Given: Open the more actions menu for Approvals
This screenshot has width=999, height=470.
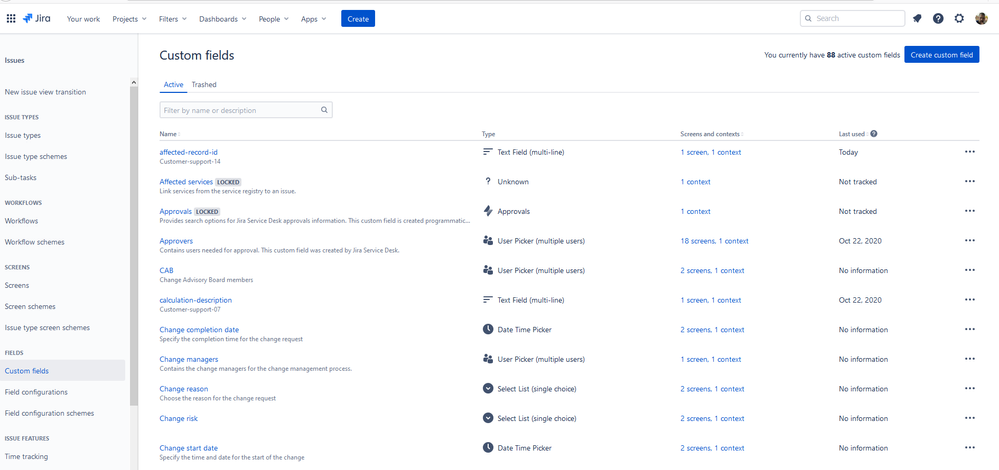Looking at the screenshot, I should (x=970, y=211).
